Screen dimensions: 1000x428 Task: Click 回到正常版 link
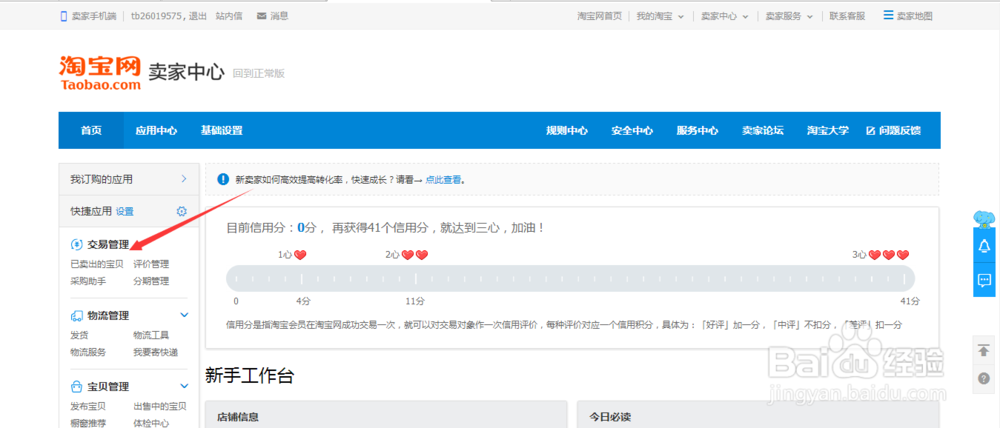point(259,73)
